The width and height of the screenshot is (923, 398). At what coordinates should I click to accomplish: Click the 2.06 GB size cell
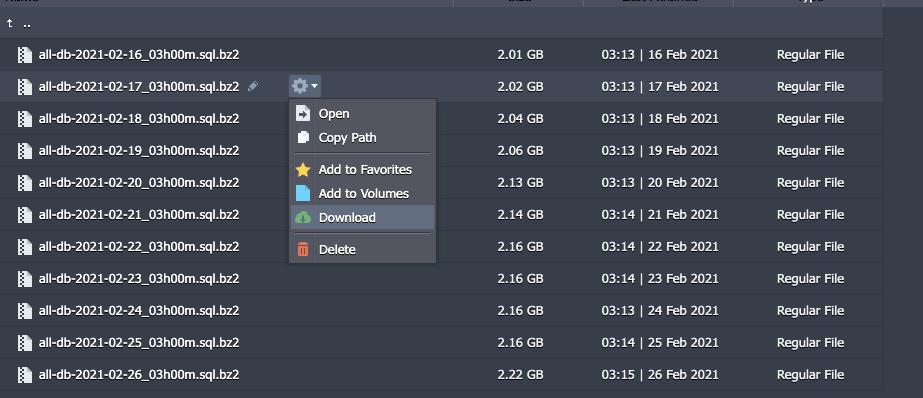click(520, 151)
